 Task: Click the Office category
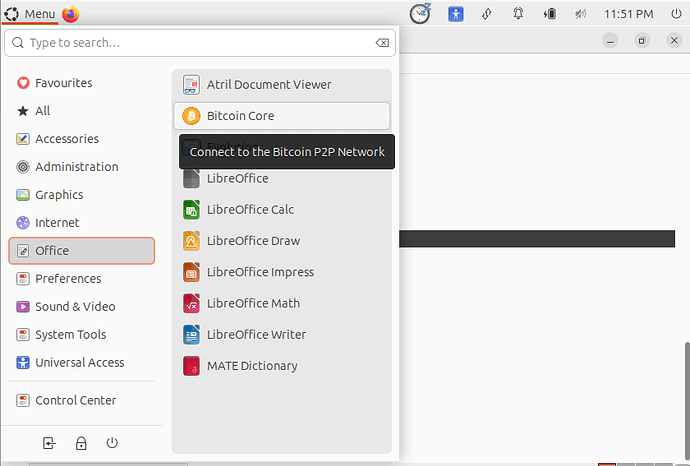(82, 251)
